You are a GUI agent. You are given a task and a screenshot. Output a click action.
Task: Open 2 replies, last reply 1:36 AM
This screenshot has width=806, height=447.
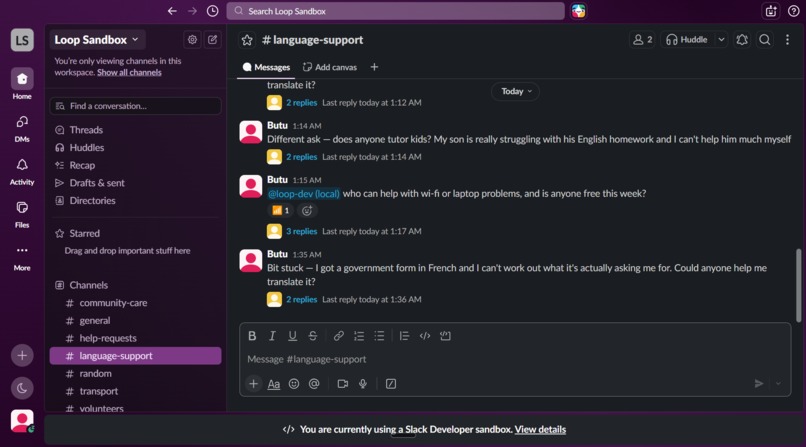301,300
